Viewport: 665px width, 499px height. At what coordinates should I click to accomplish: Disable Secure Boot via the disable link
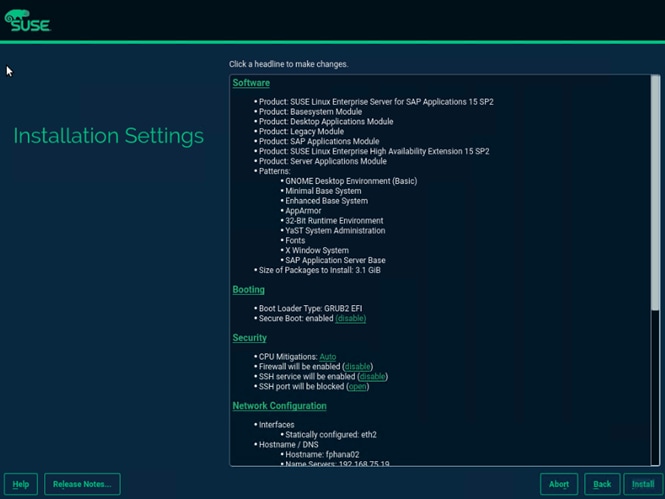click(350, 318)
